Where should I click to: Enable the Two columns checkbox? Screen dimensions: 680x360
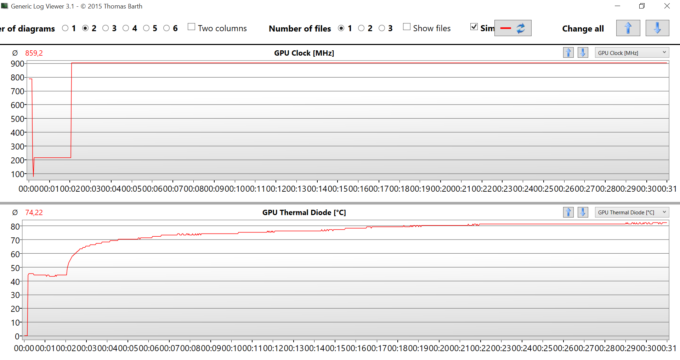pos(191,27)
